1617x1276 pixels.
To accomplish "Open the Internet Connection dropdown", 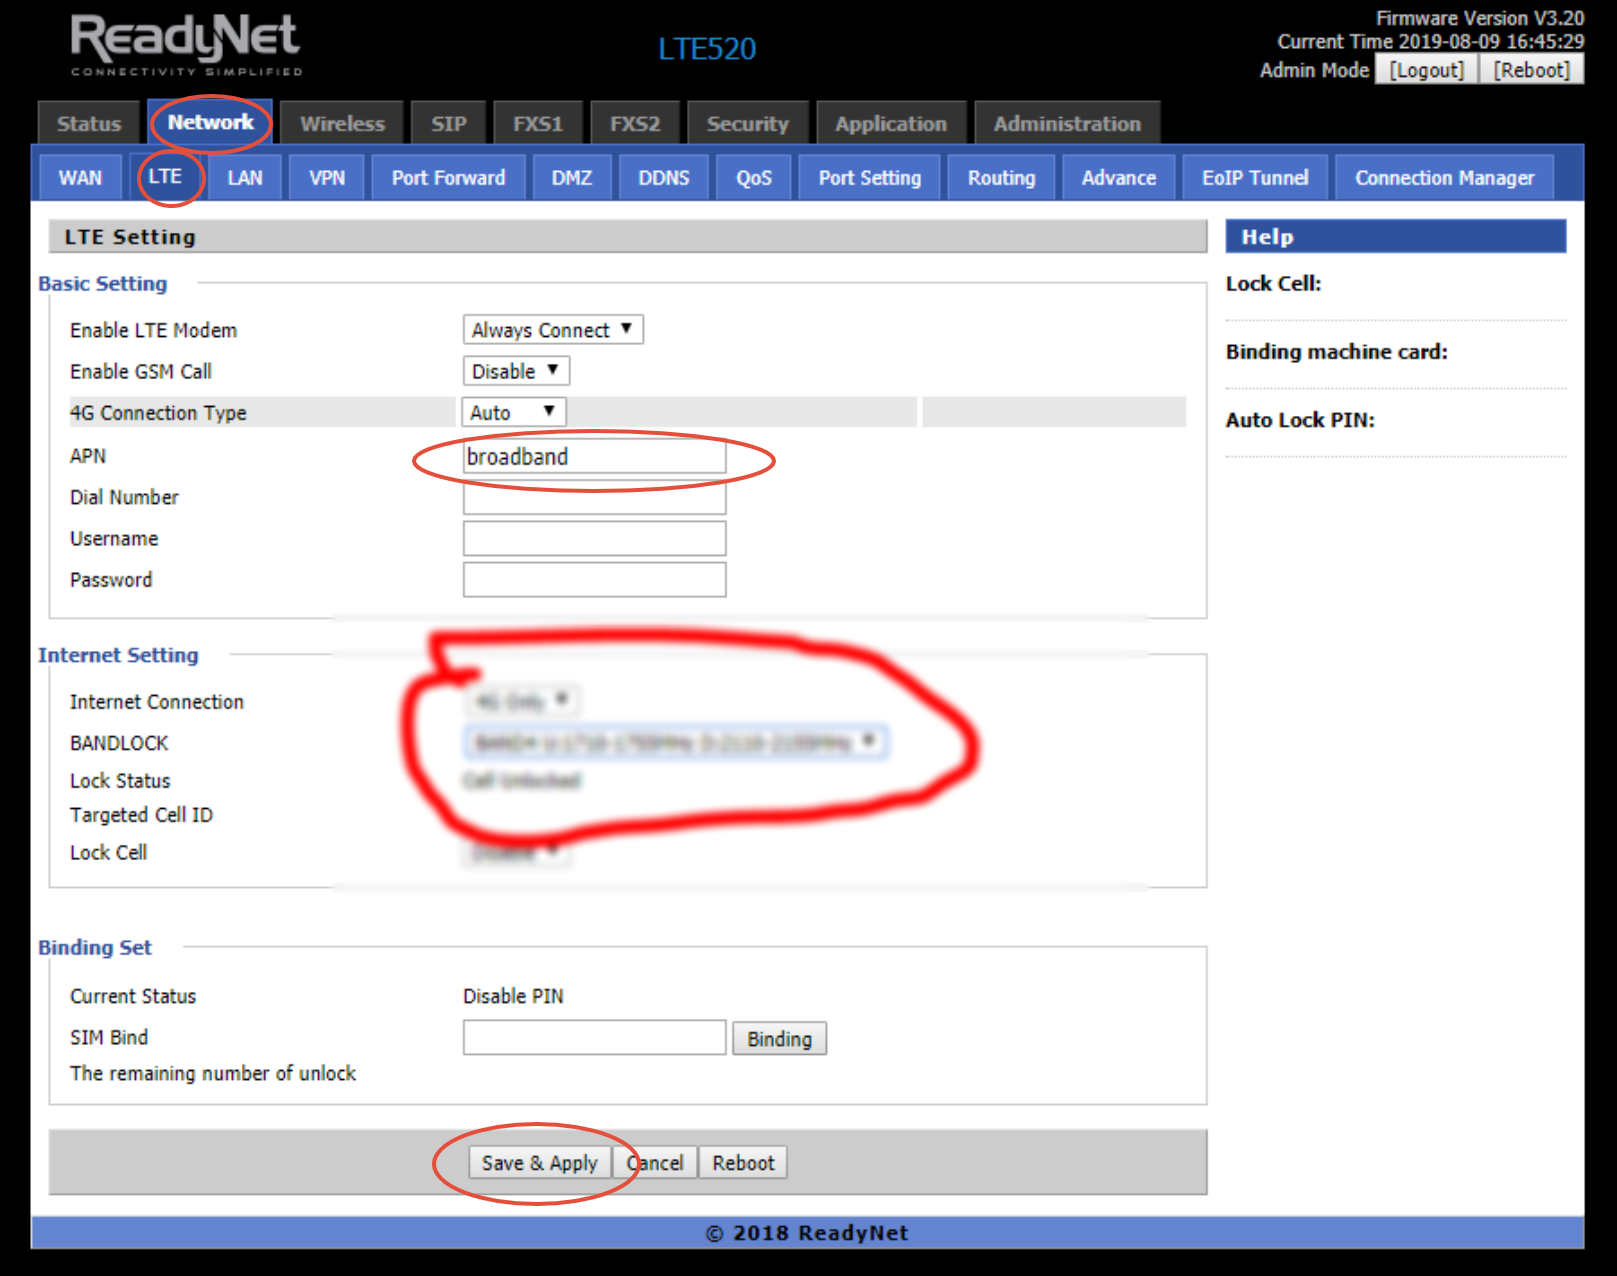I will tap(523, 701).
